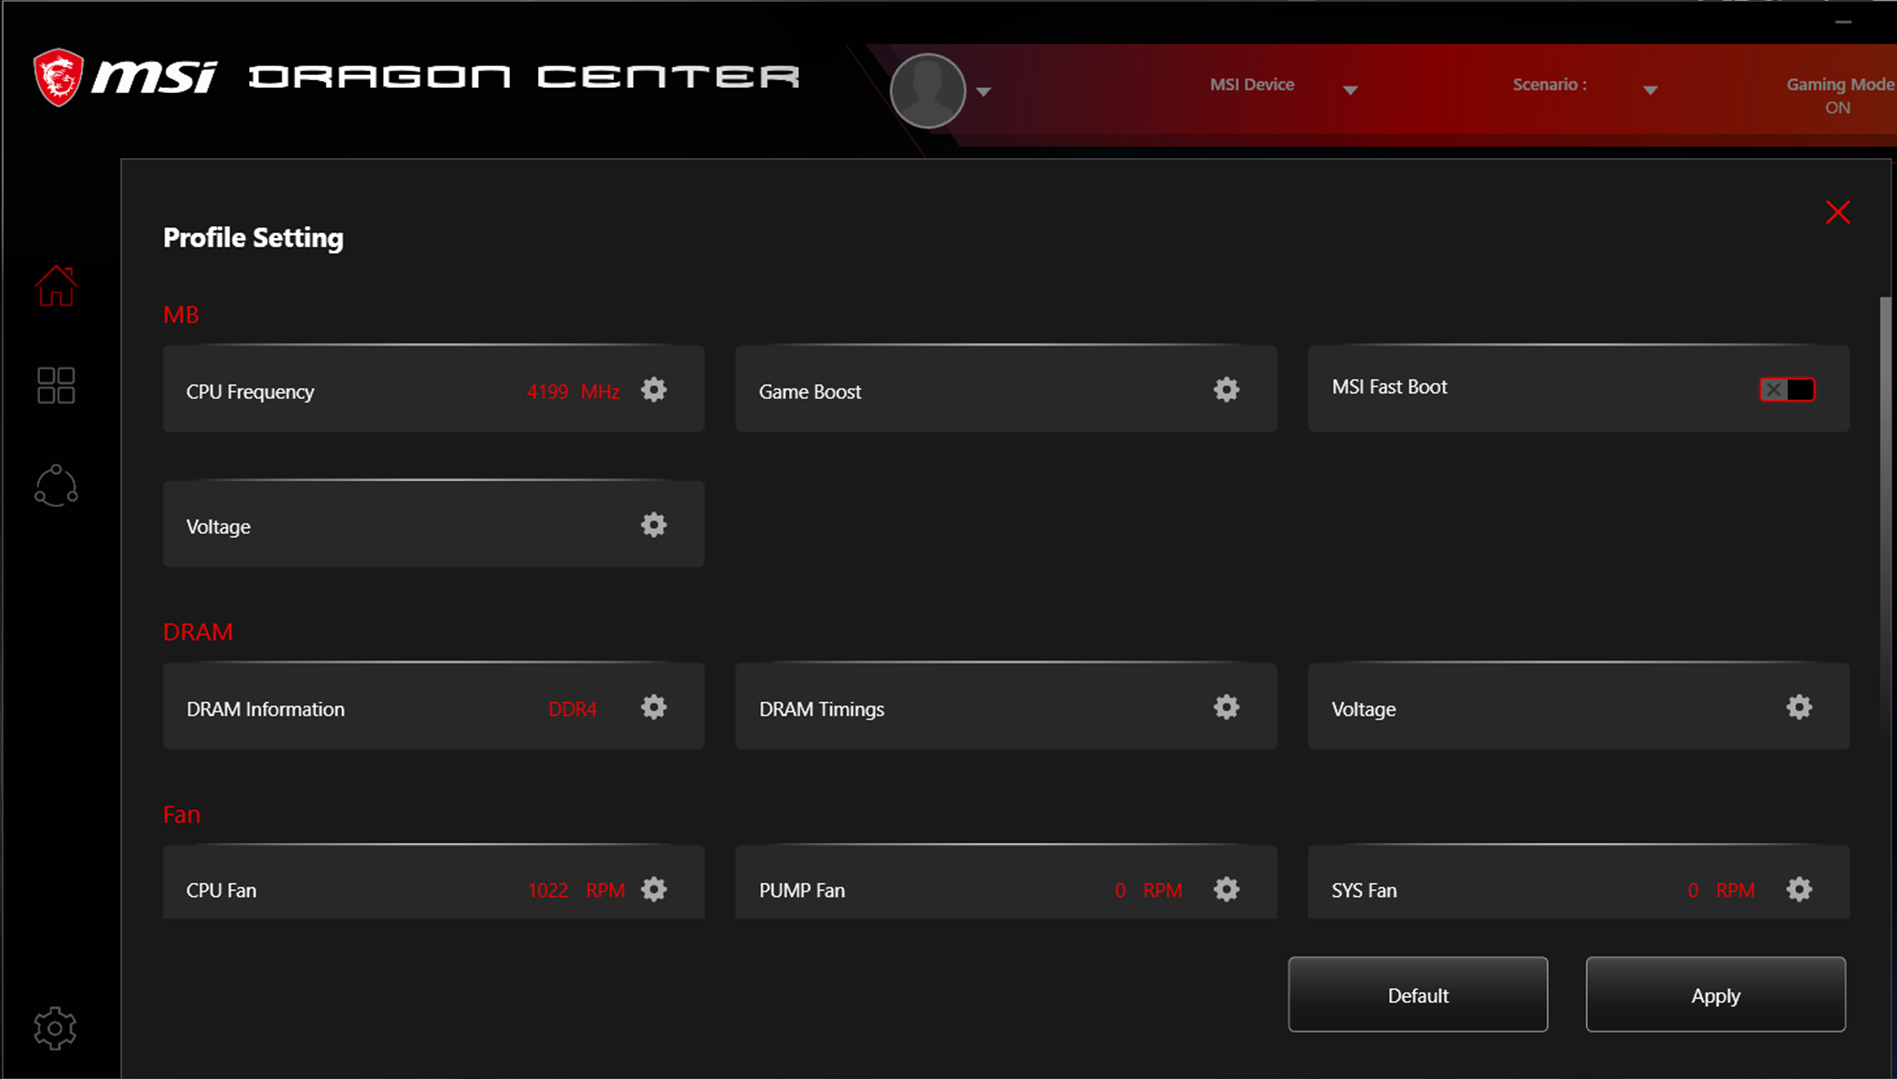Click the MSI dragon shield logo
This screenshot has height=1079, width=1897.
coord(58,77)
